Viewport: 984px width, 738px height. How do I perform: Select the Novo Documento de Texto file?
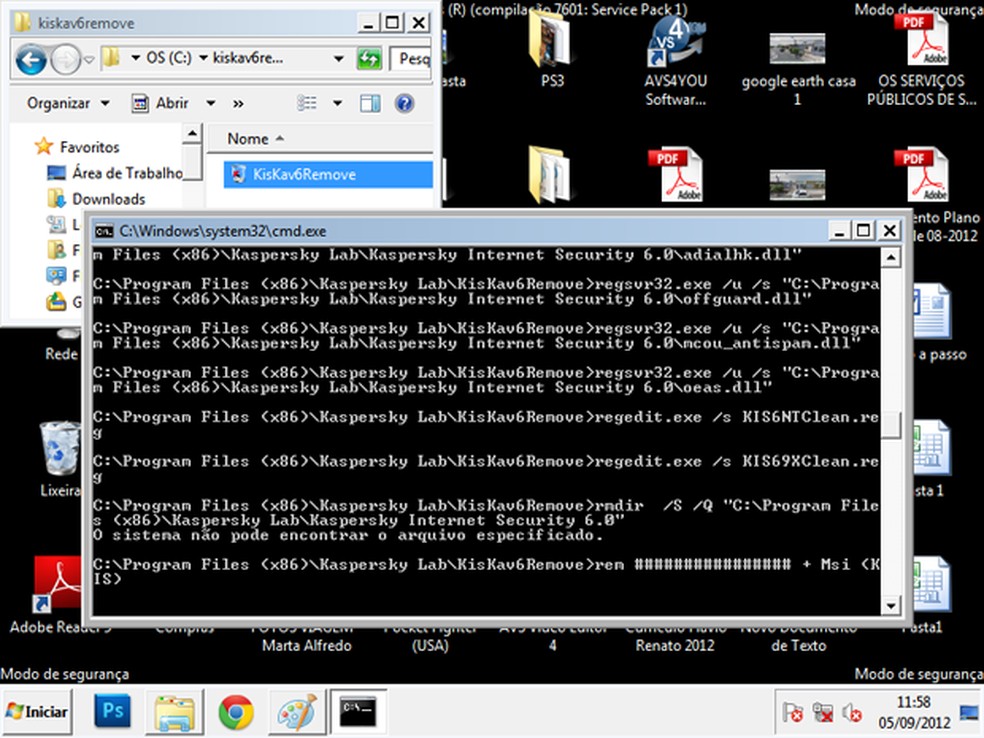[798, 638]
